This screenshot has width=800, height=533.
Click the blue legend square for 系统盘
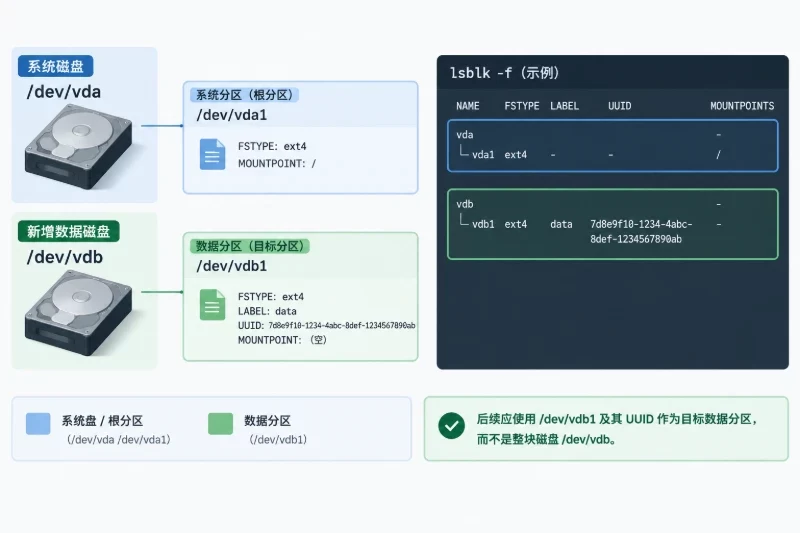[x=38, y=424]
